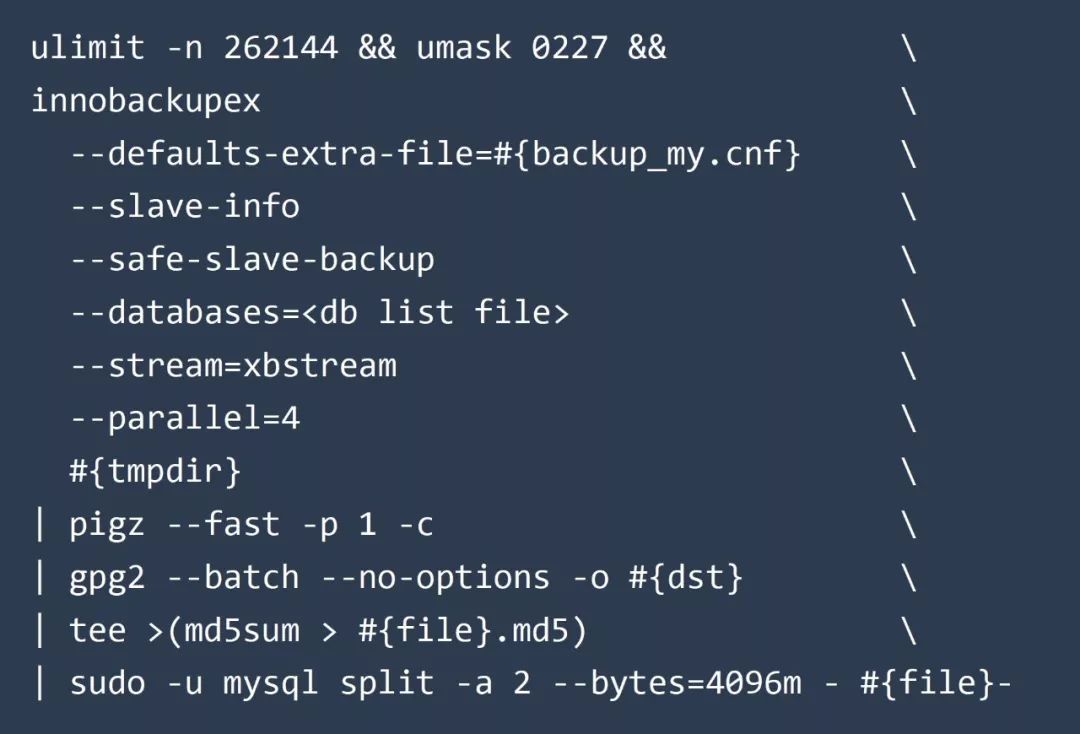Click the --safe-slave-backup option
The width and height of the screenshot is (1080, 734).
tap(253, 260)
